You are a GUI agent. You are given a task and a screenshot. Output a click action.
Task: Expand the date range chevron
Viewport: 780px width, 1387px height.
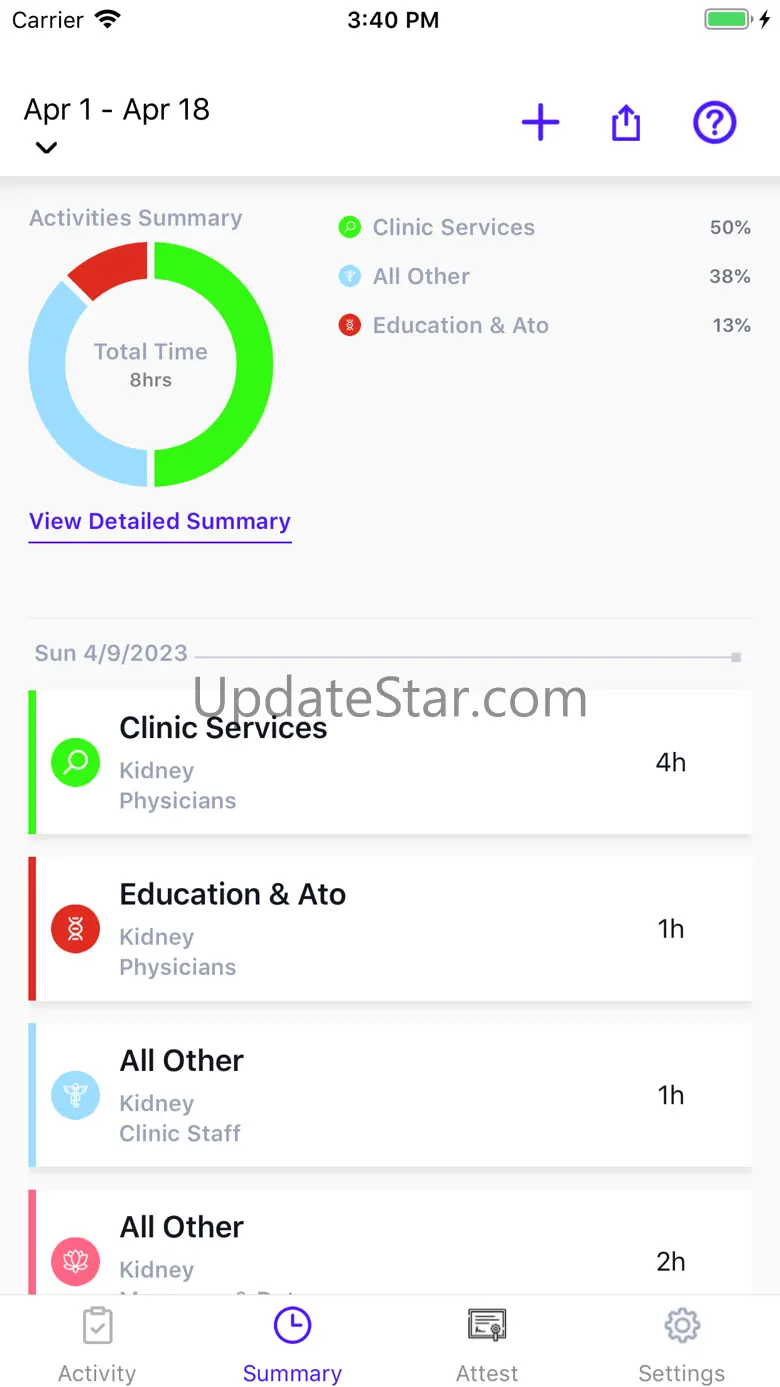pyautogui.click(x=46, y=148)
